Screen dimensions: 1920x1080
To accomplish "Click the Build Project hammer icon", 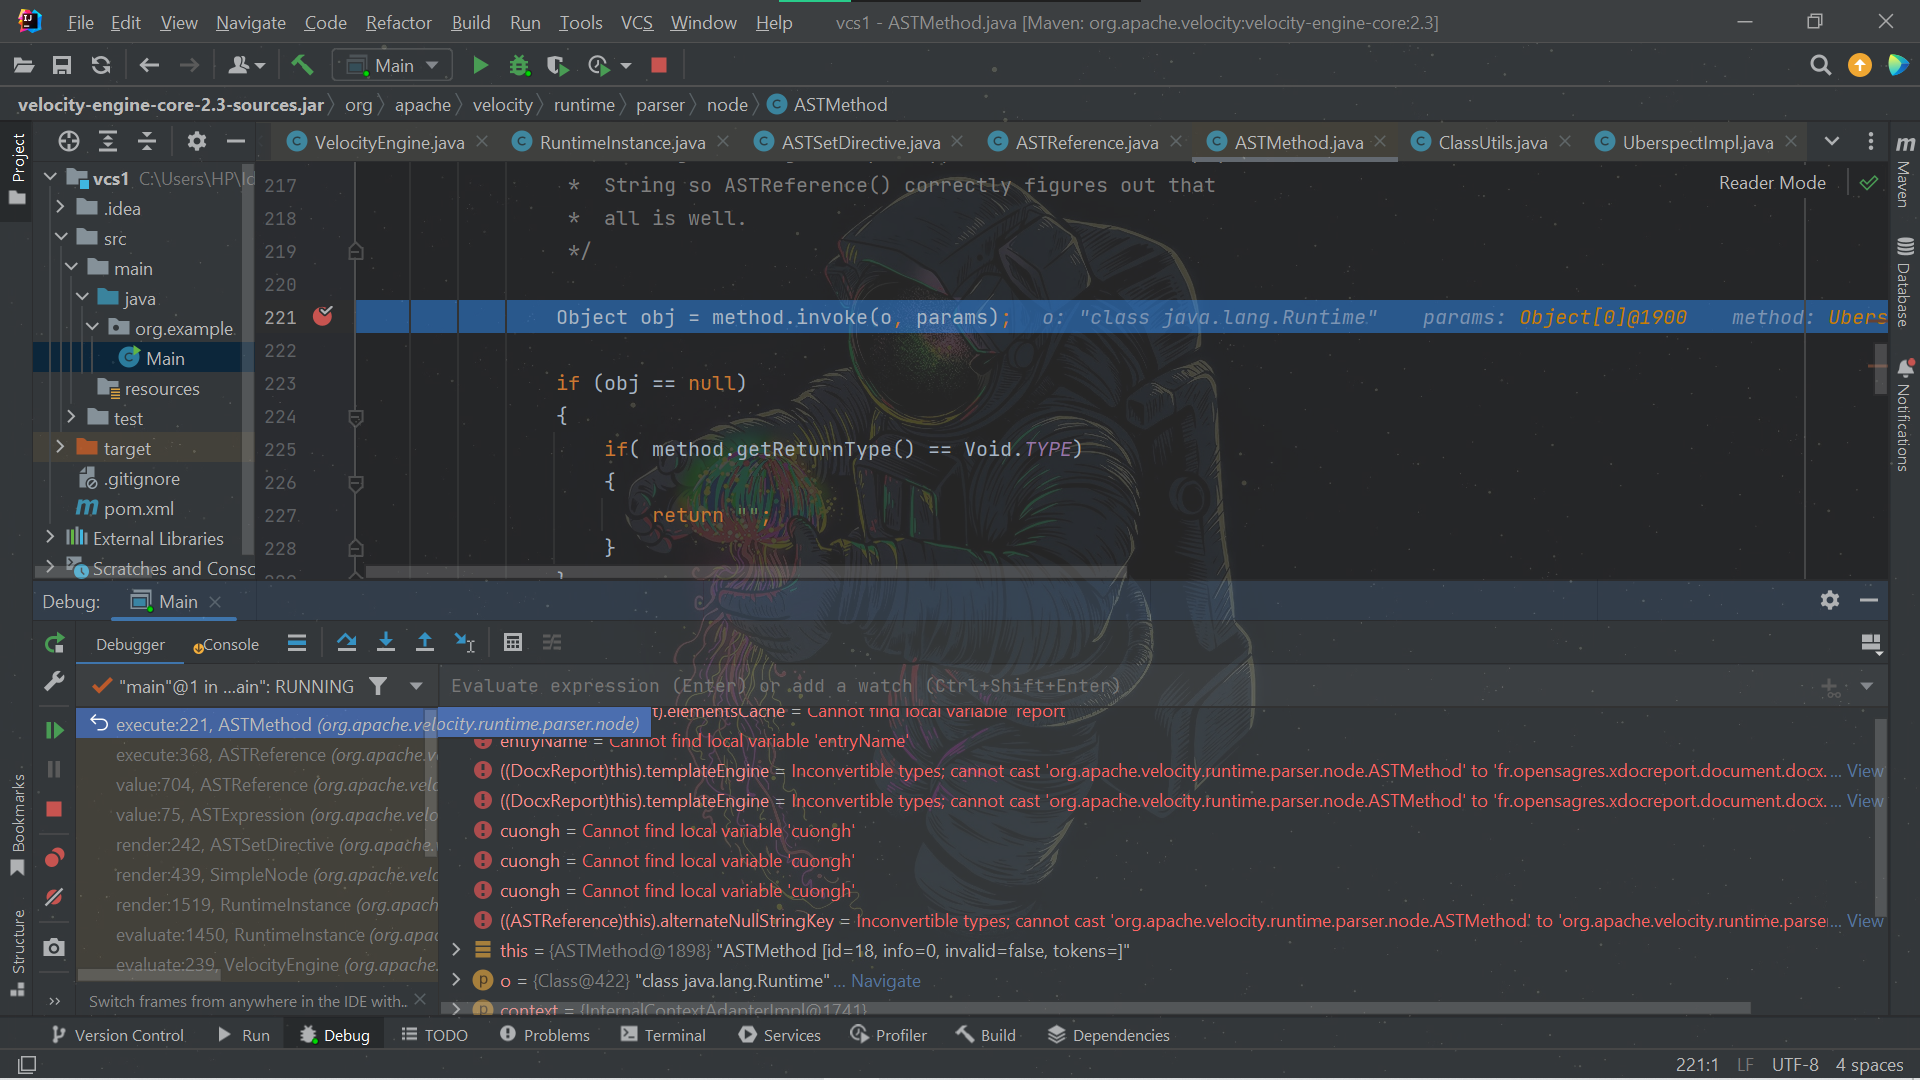I will pyautogui.click(x=302, y=66).
